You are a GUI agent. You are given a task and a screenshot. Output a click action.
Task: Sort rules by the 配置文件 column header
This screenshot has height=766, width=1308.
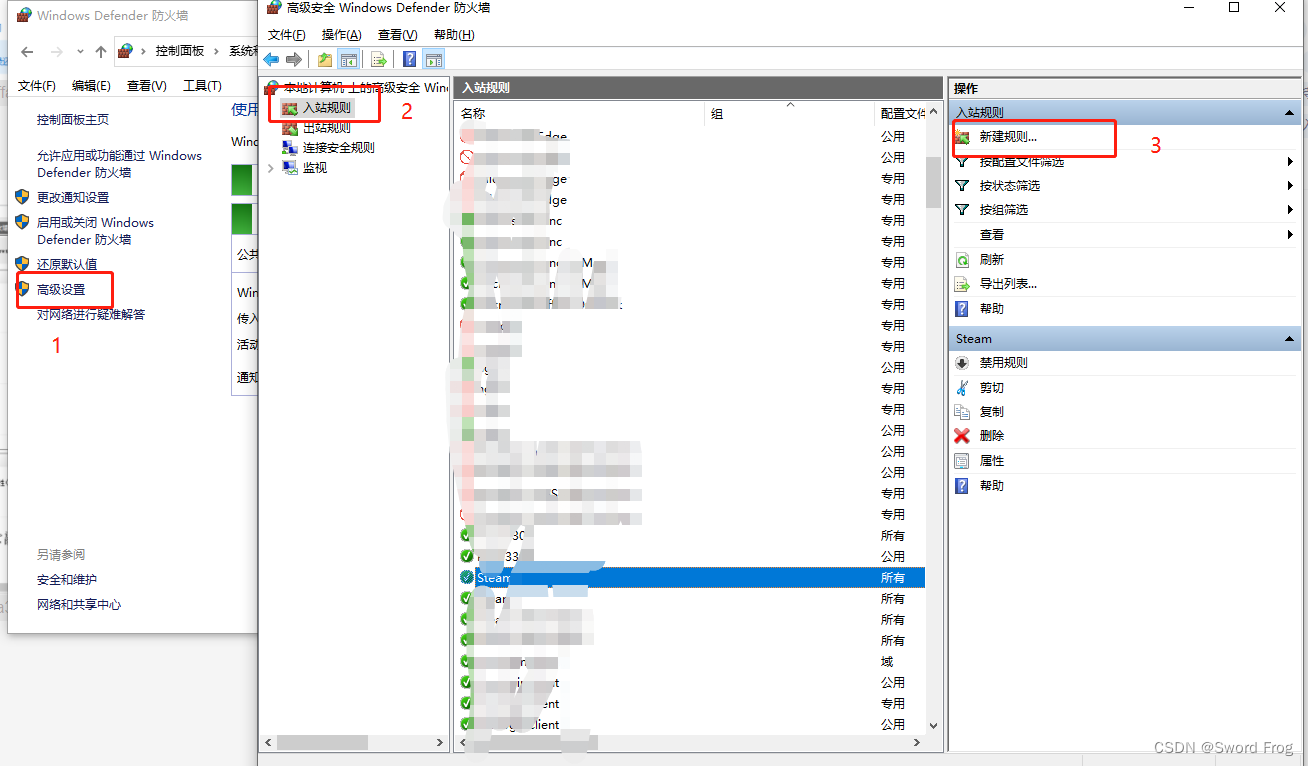(x=900, y=114)
